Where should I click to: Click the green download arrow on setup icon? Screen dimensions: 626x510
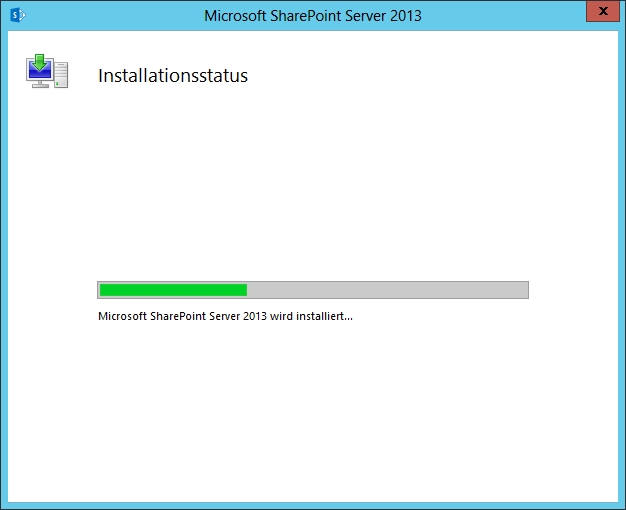click(40, 64)
